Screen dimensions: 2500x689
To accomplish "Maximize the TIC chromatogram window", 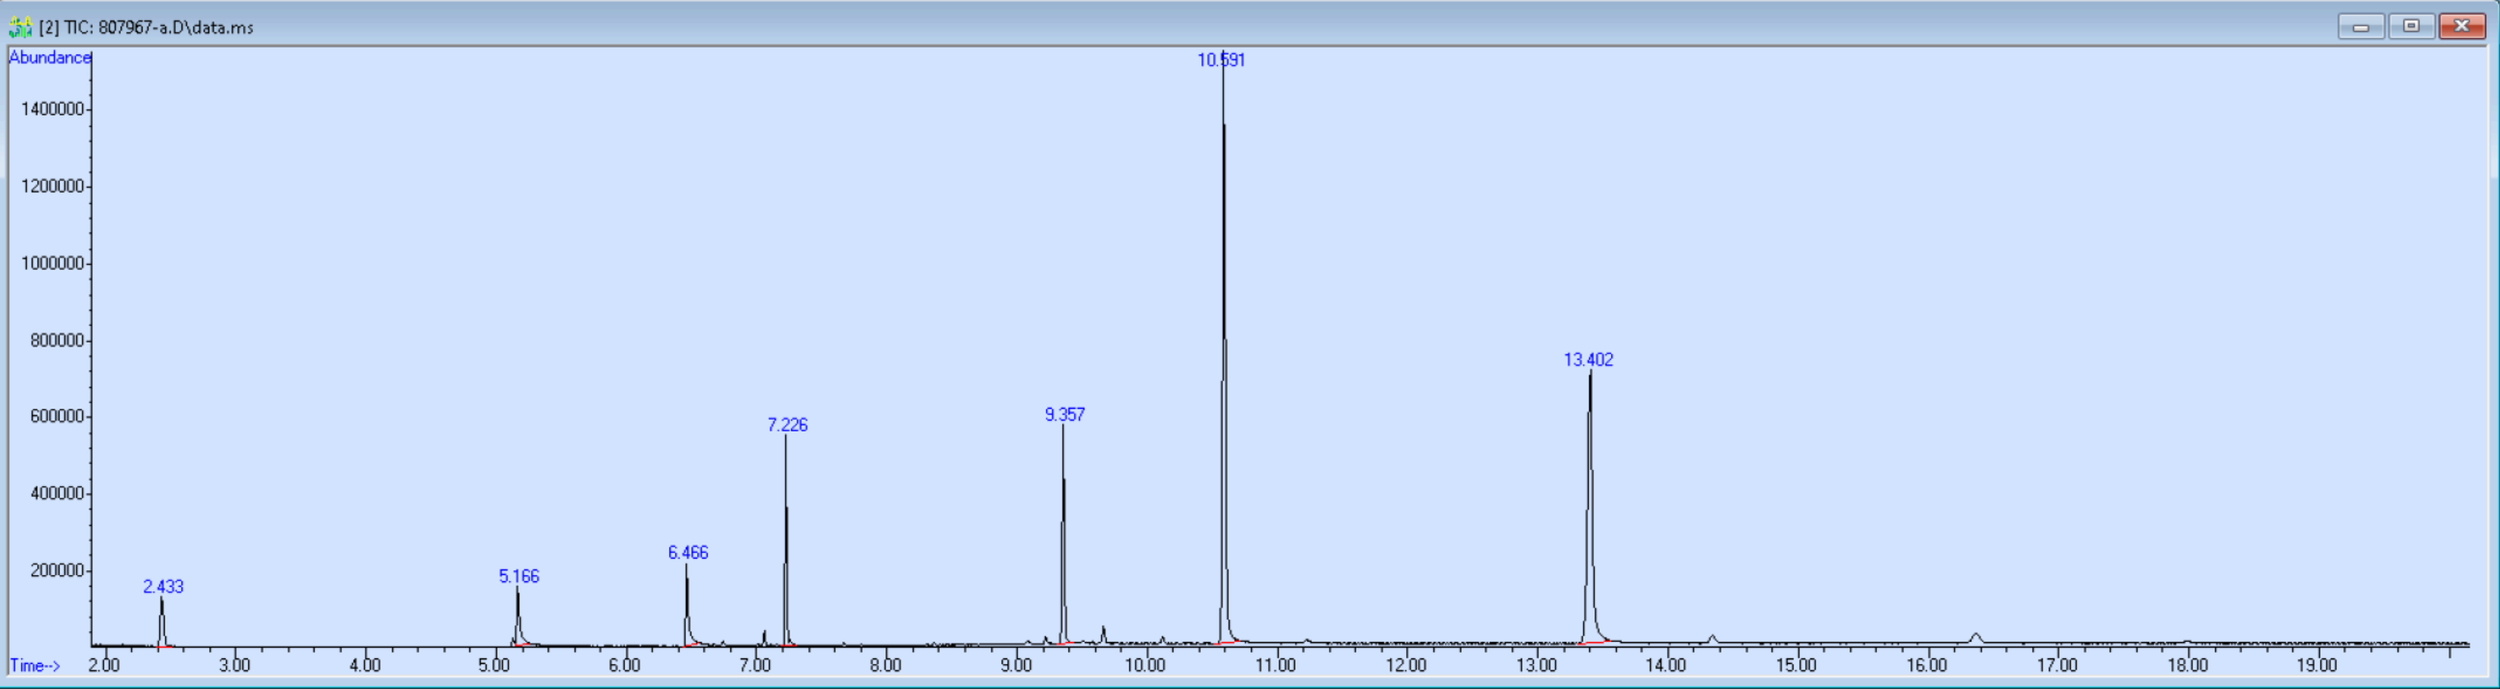I will click(x=2411, y=26).
